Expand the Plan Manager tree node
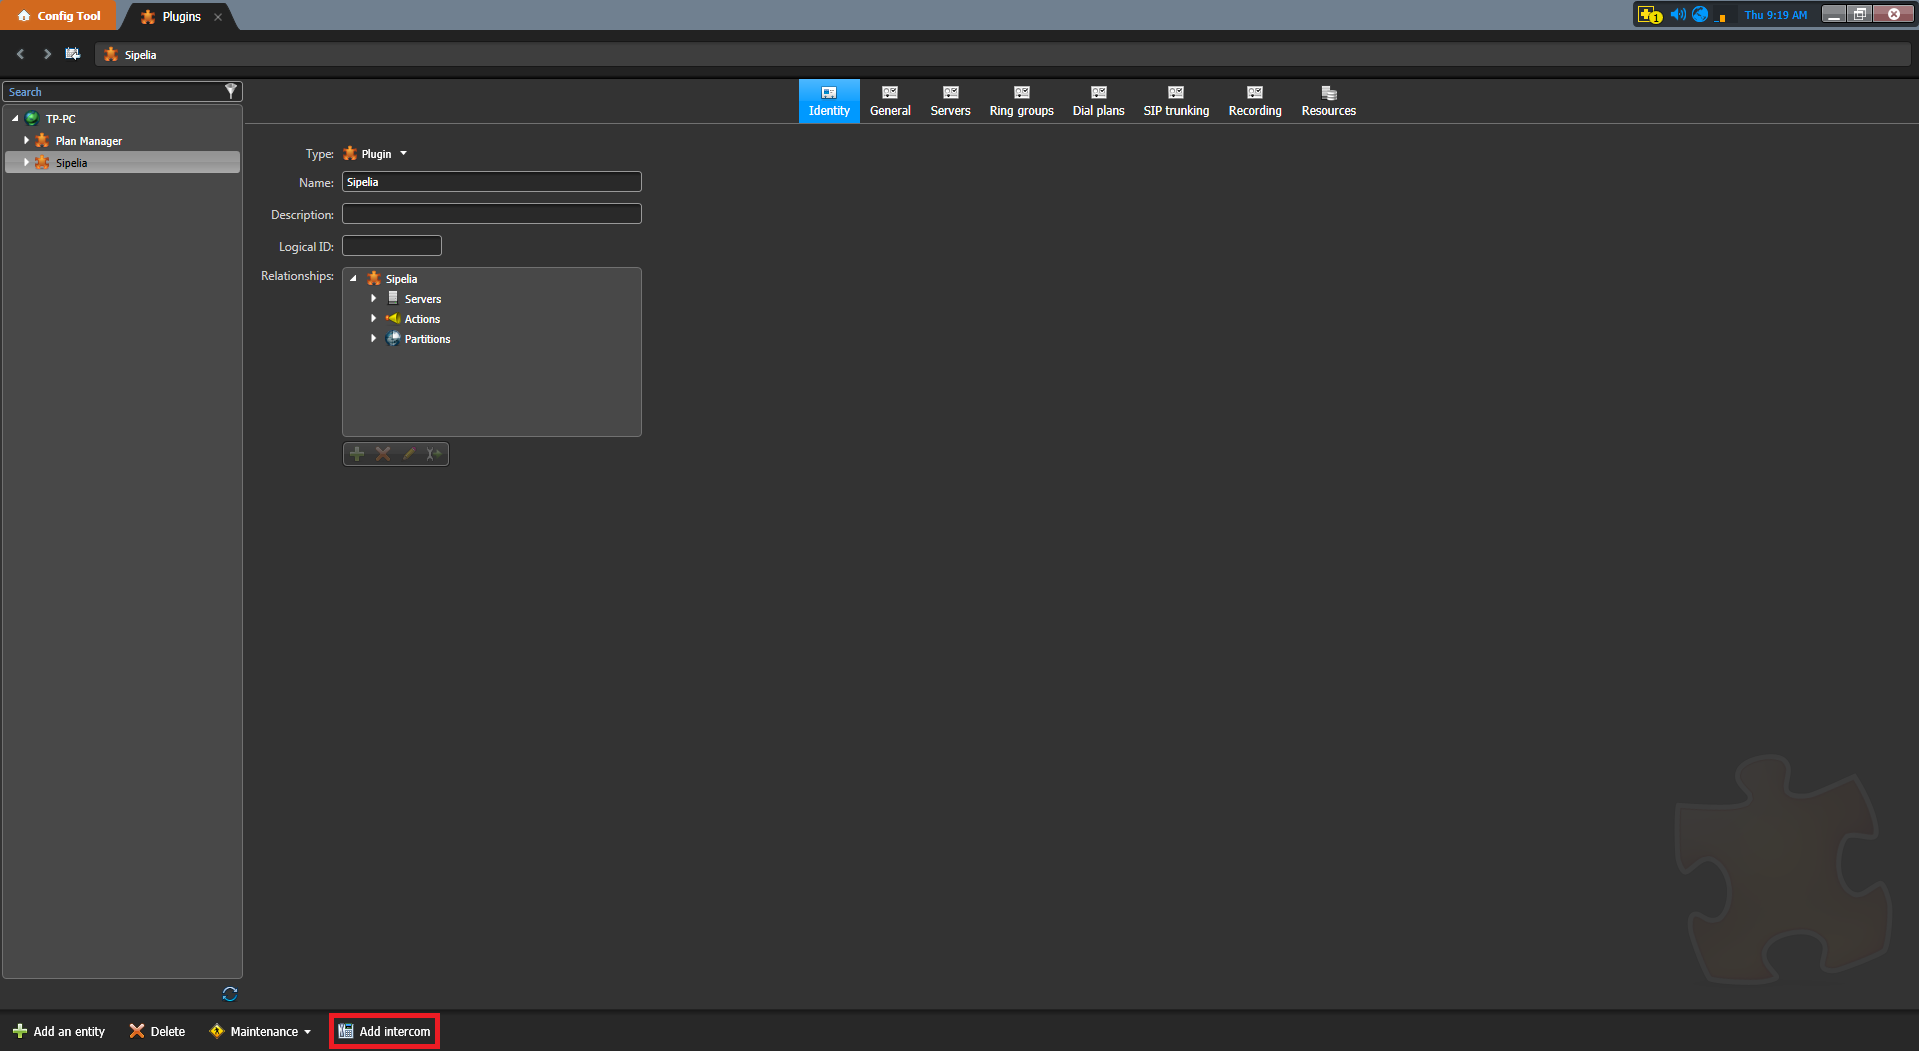The width and height of the screenshot is (1919, 1051). point(26,141)
